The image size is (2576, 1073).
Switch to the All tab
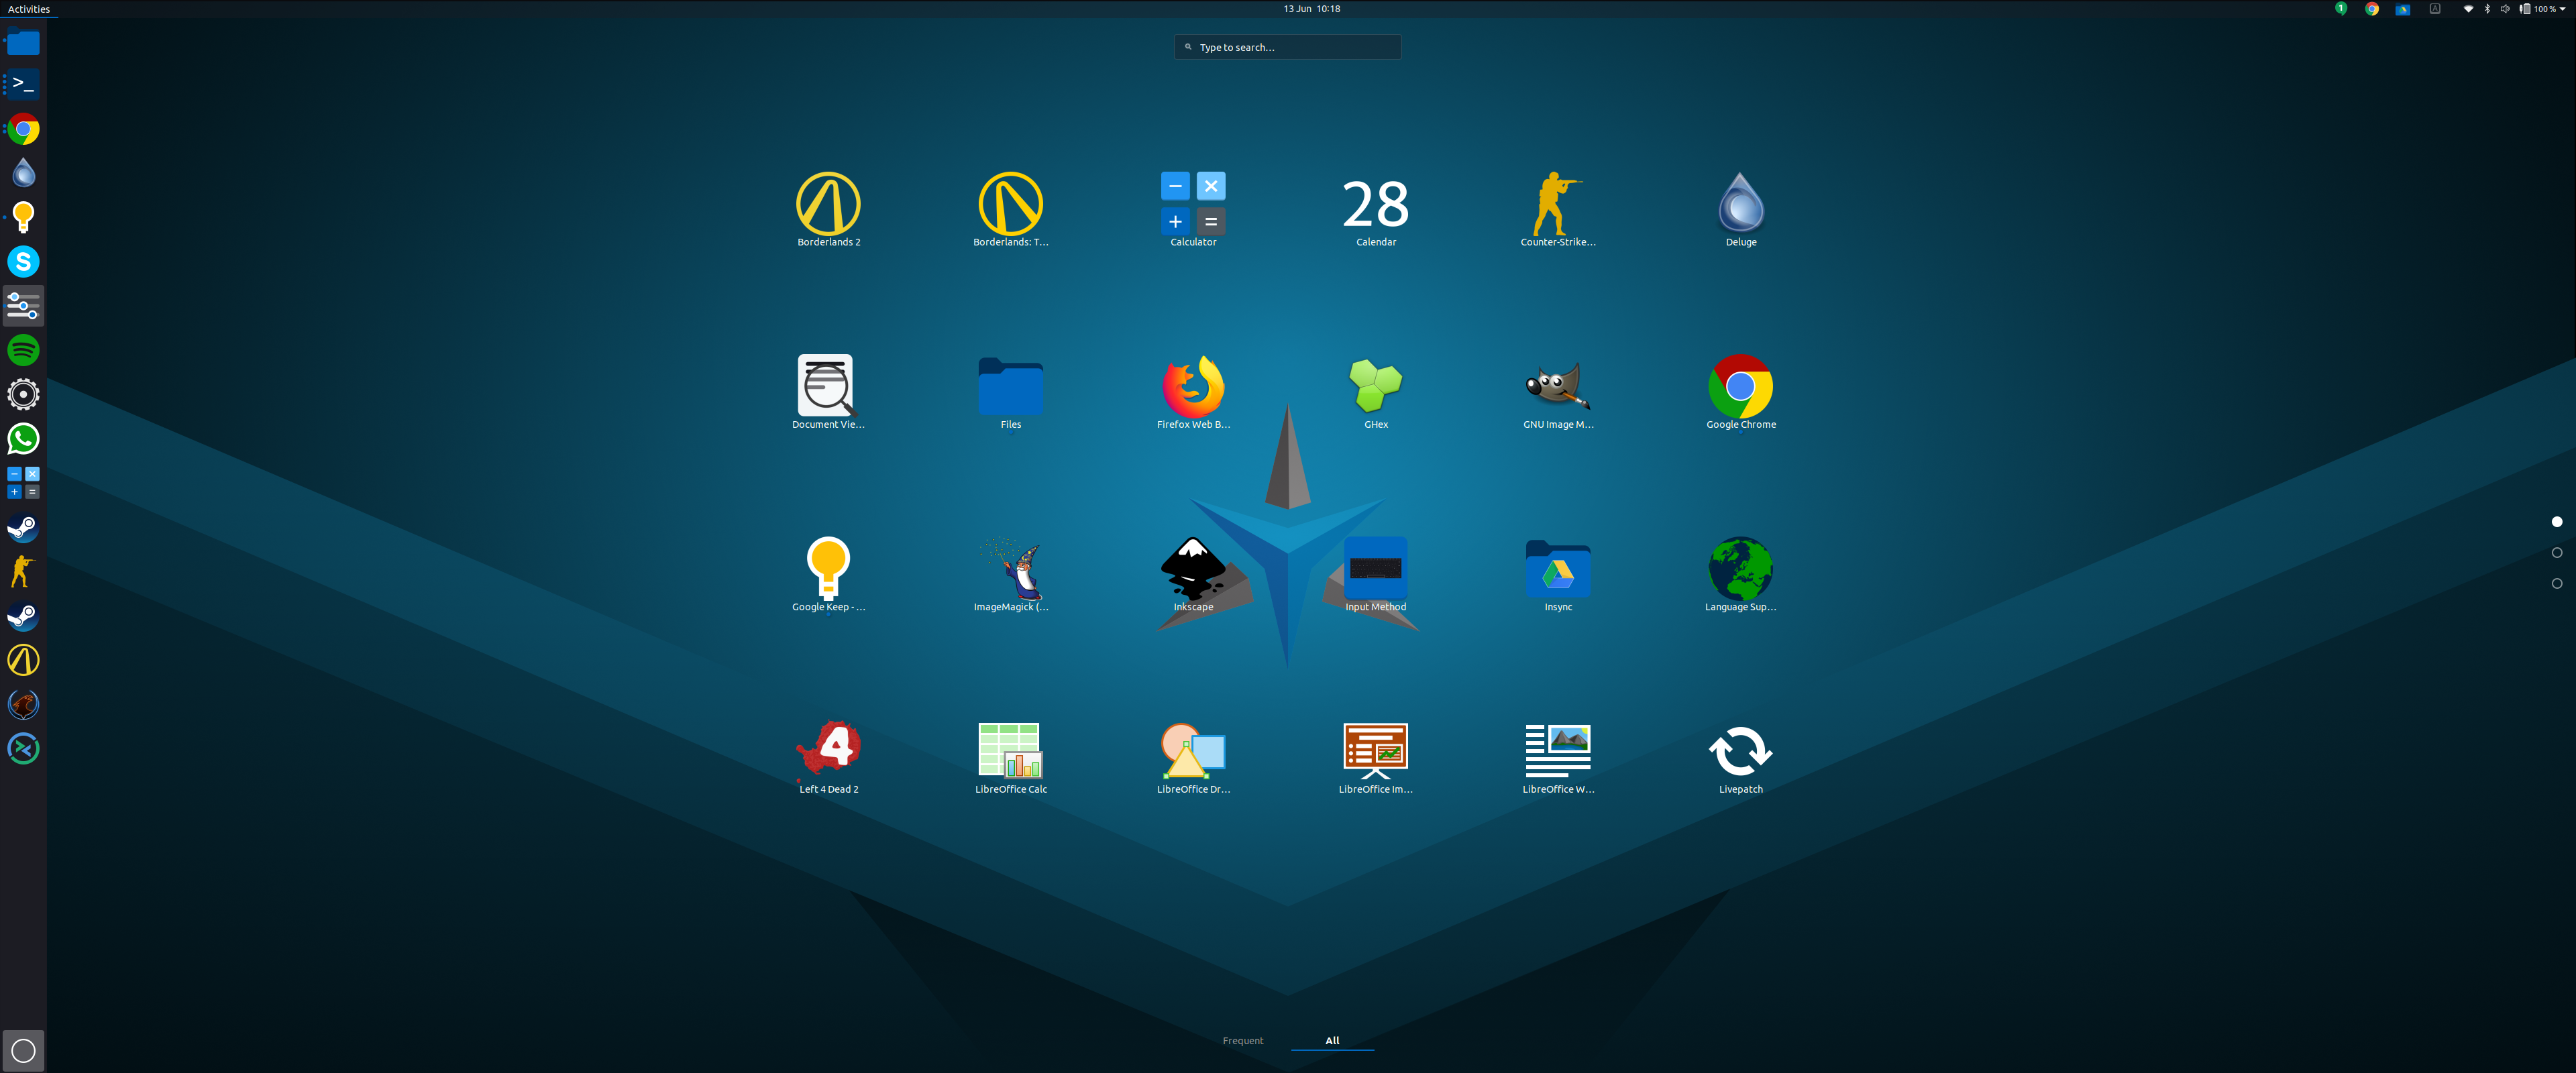pos(1332,1040)
